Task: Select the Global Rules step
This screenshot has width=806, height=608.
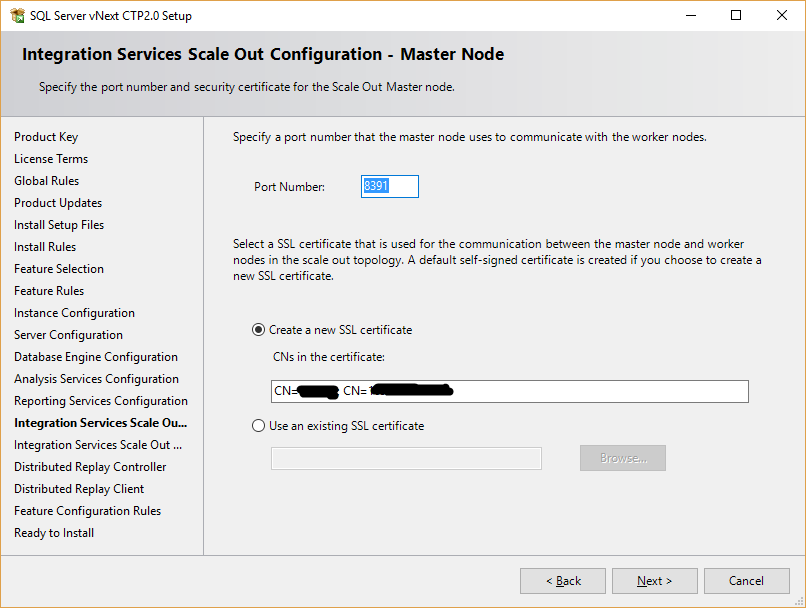Action: pos(47,181)
